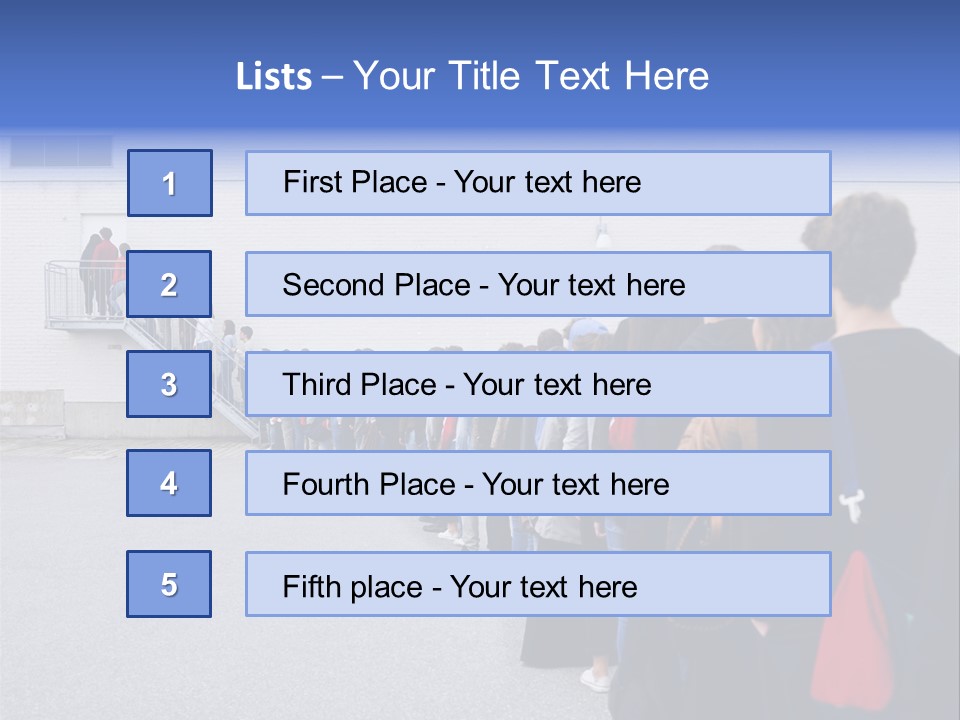Click the number 5 box
Screen dimensions: 960x720
click(169, 584)
